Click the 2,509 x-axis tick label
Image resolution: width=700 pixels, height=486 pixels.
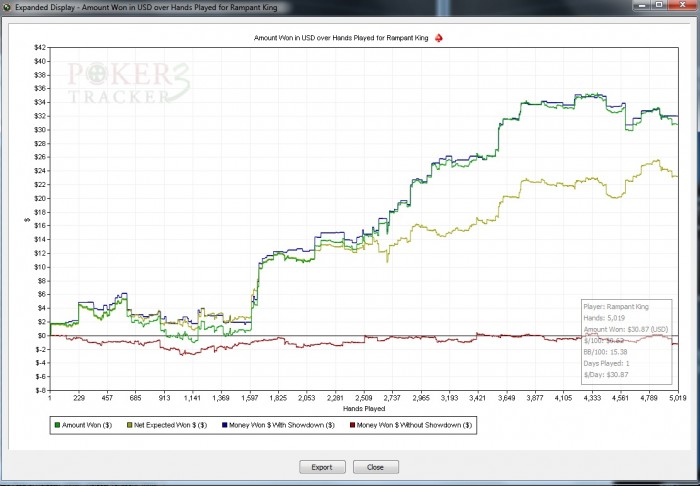(x=364, y=398)
